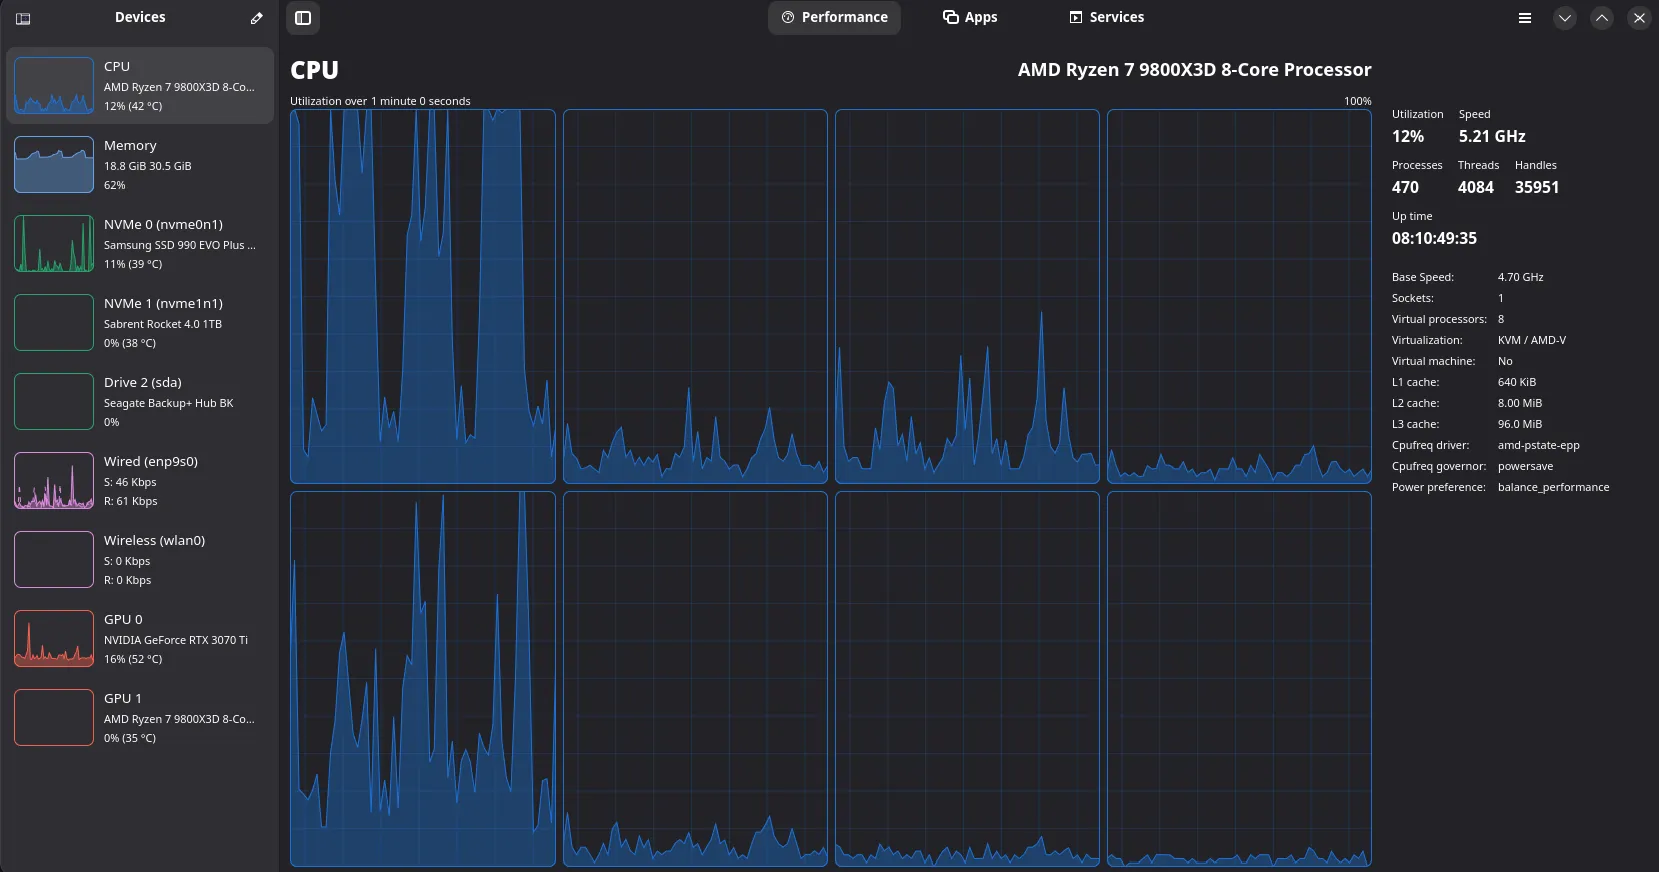Click the sidebar panel icon beside Devices

click(23, 18)
